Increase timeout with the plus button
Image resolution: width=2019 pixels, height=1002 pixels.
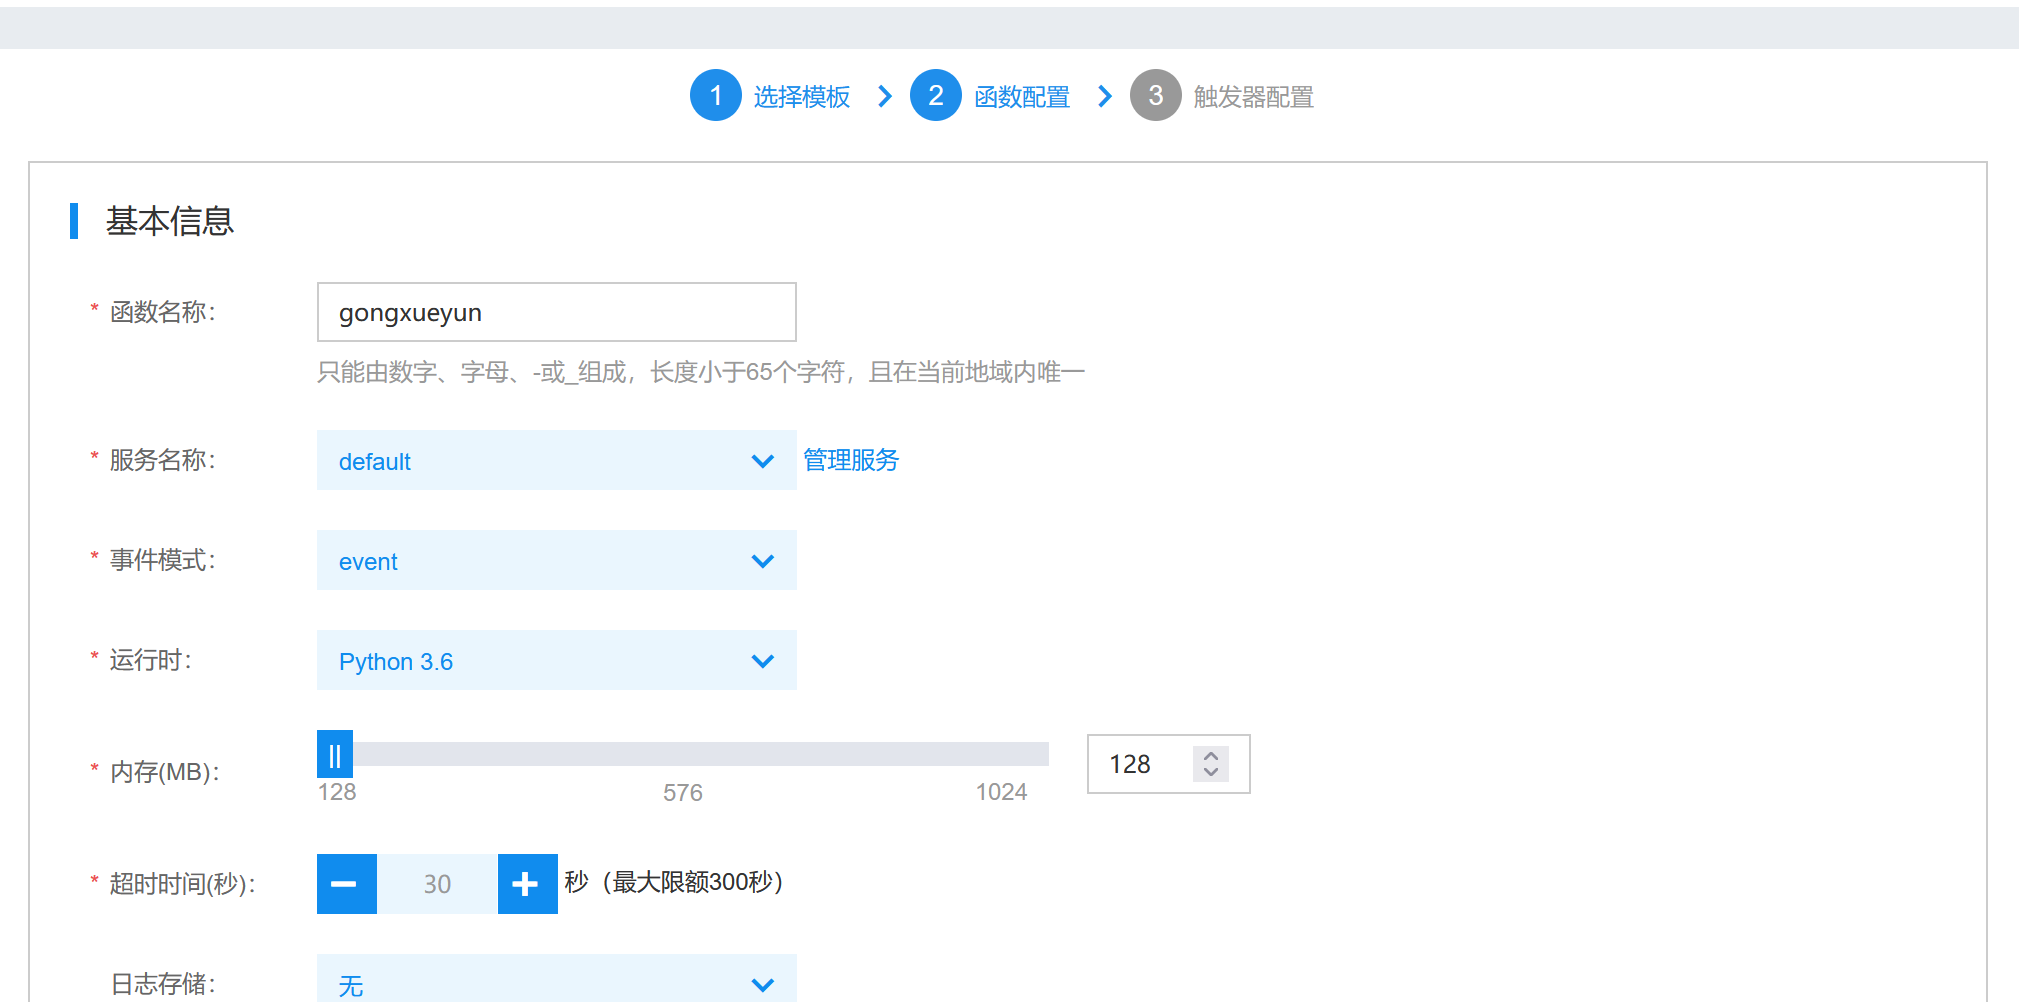(527, 884)
